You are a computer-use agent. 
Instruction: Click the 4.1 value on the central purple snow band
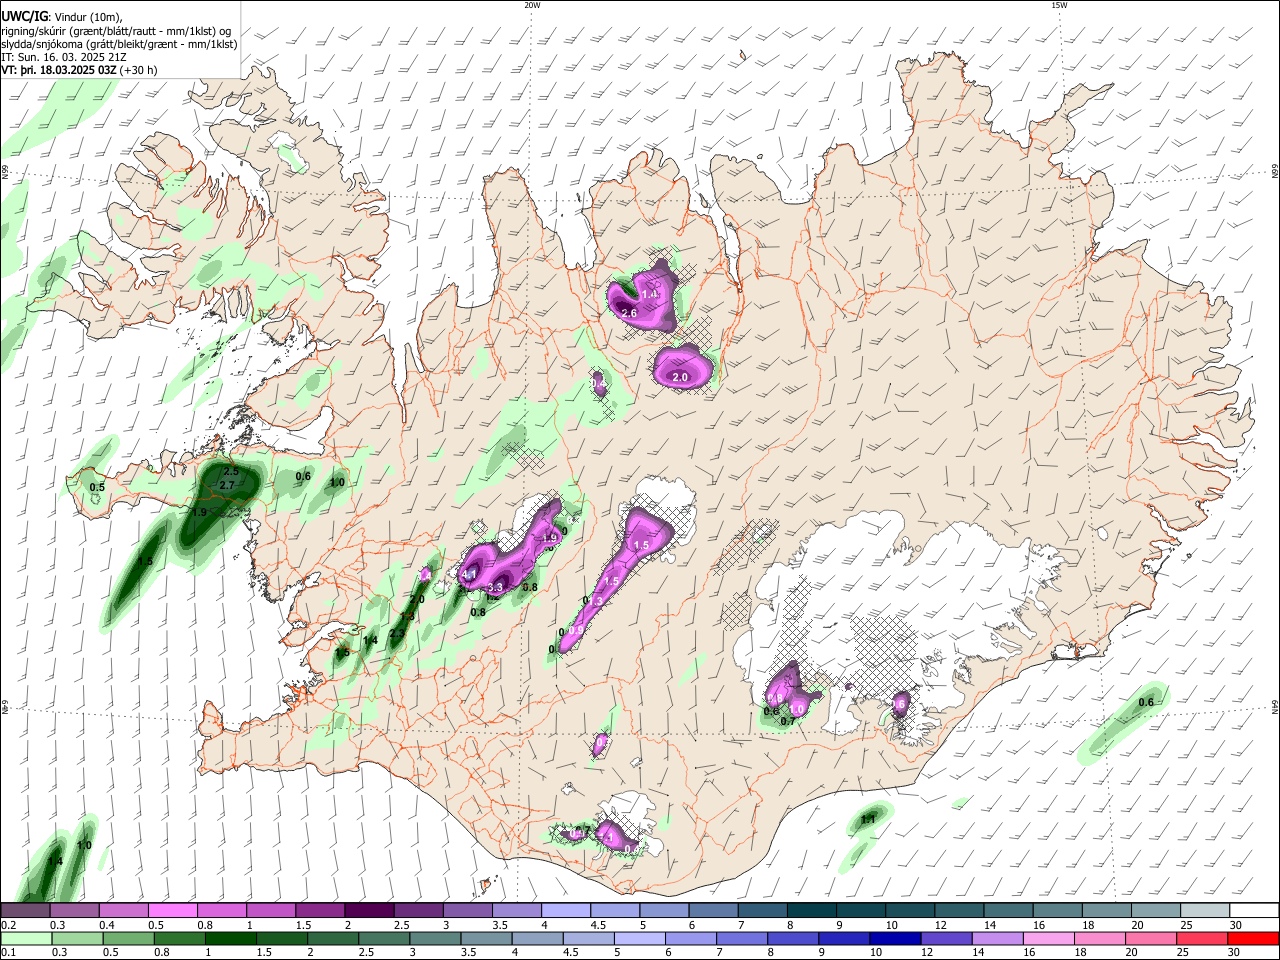tap(468, 575)
